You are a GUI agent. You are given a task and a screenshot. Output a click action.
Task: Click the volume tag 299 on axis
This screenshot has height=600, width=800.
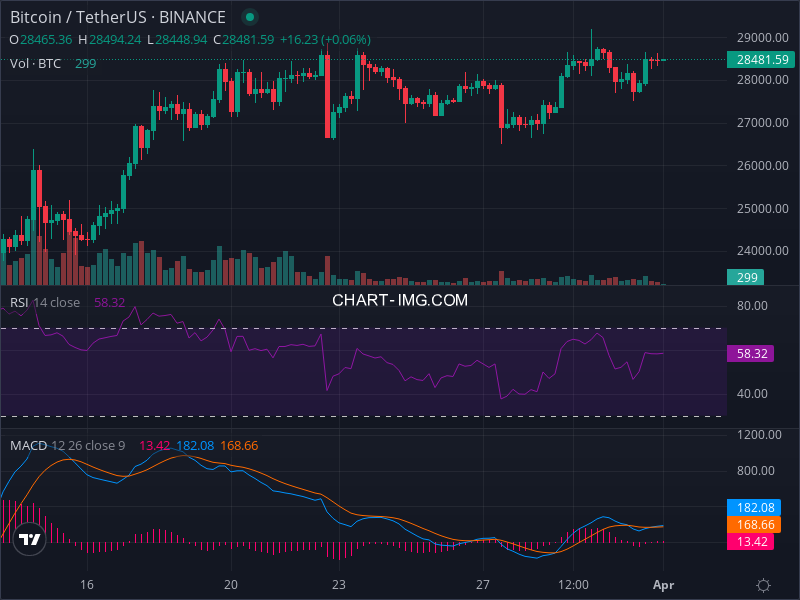pyautogui.click(x=745, y=277)
